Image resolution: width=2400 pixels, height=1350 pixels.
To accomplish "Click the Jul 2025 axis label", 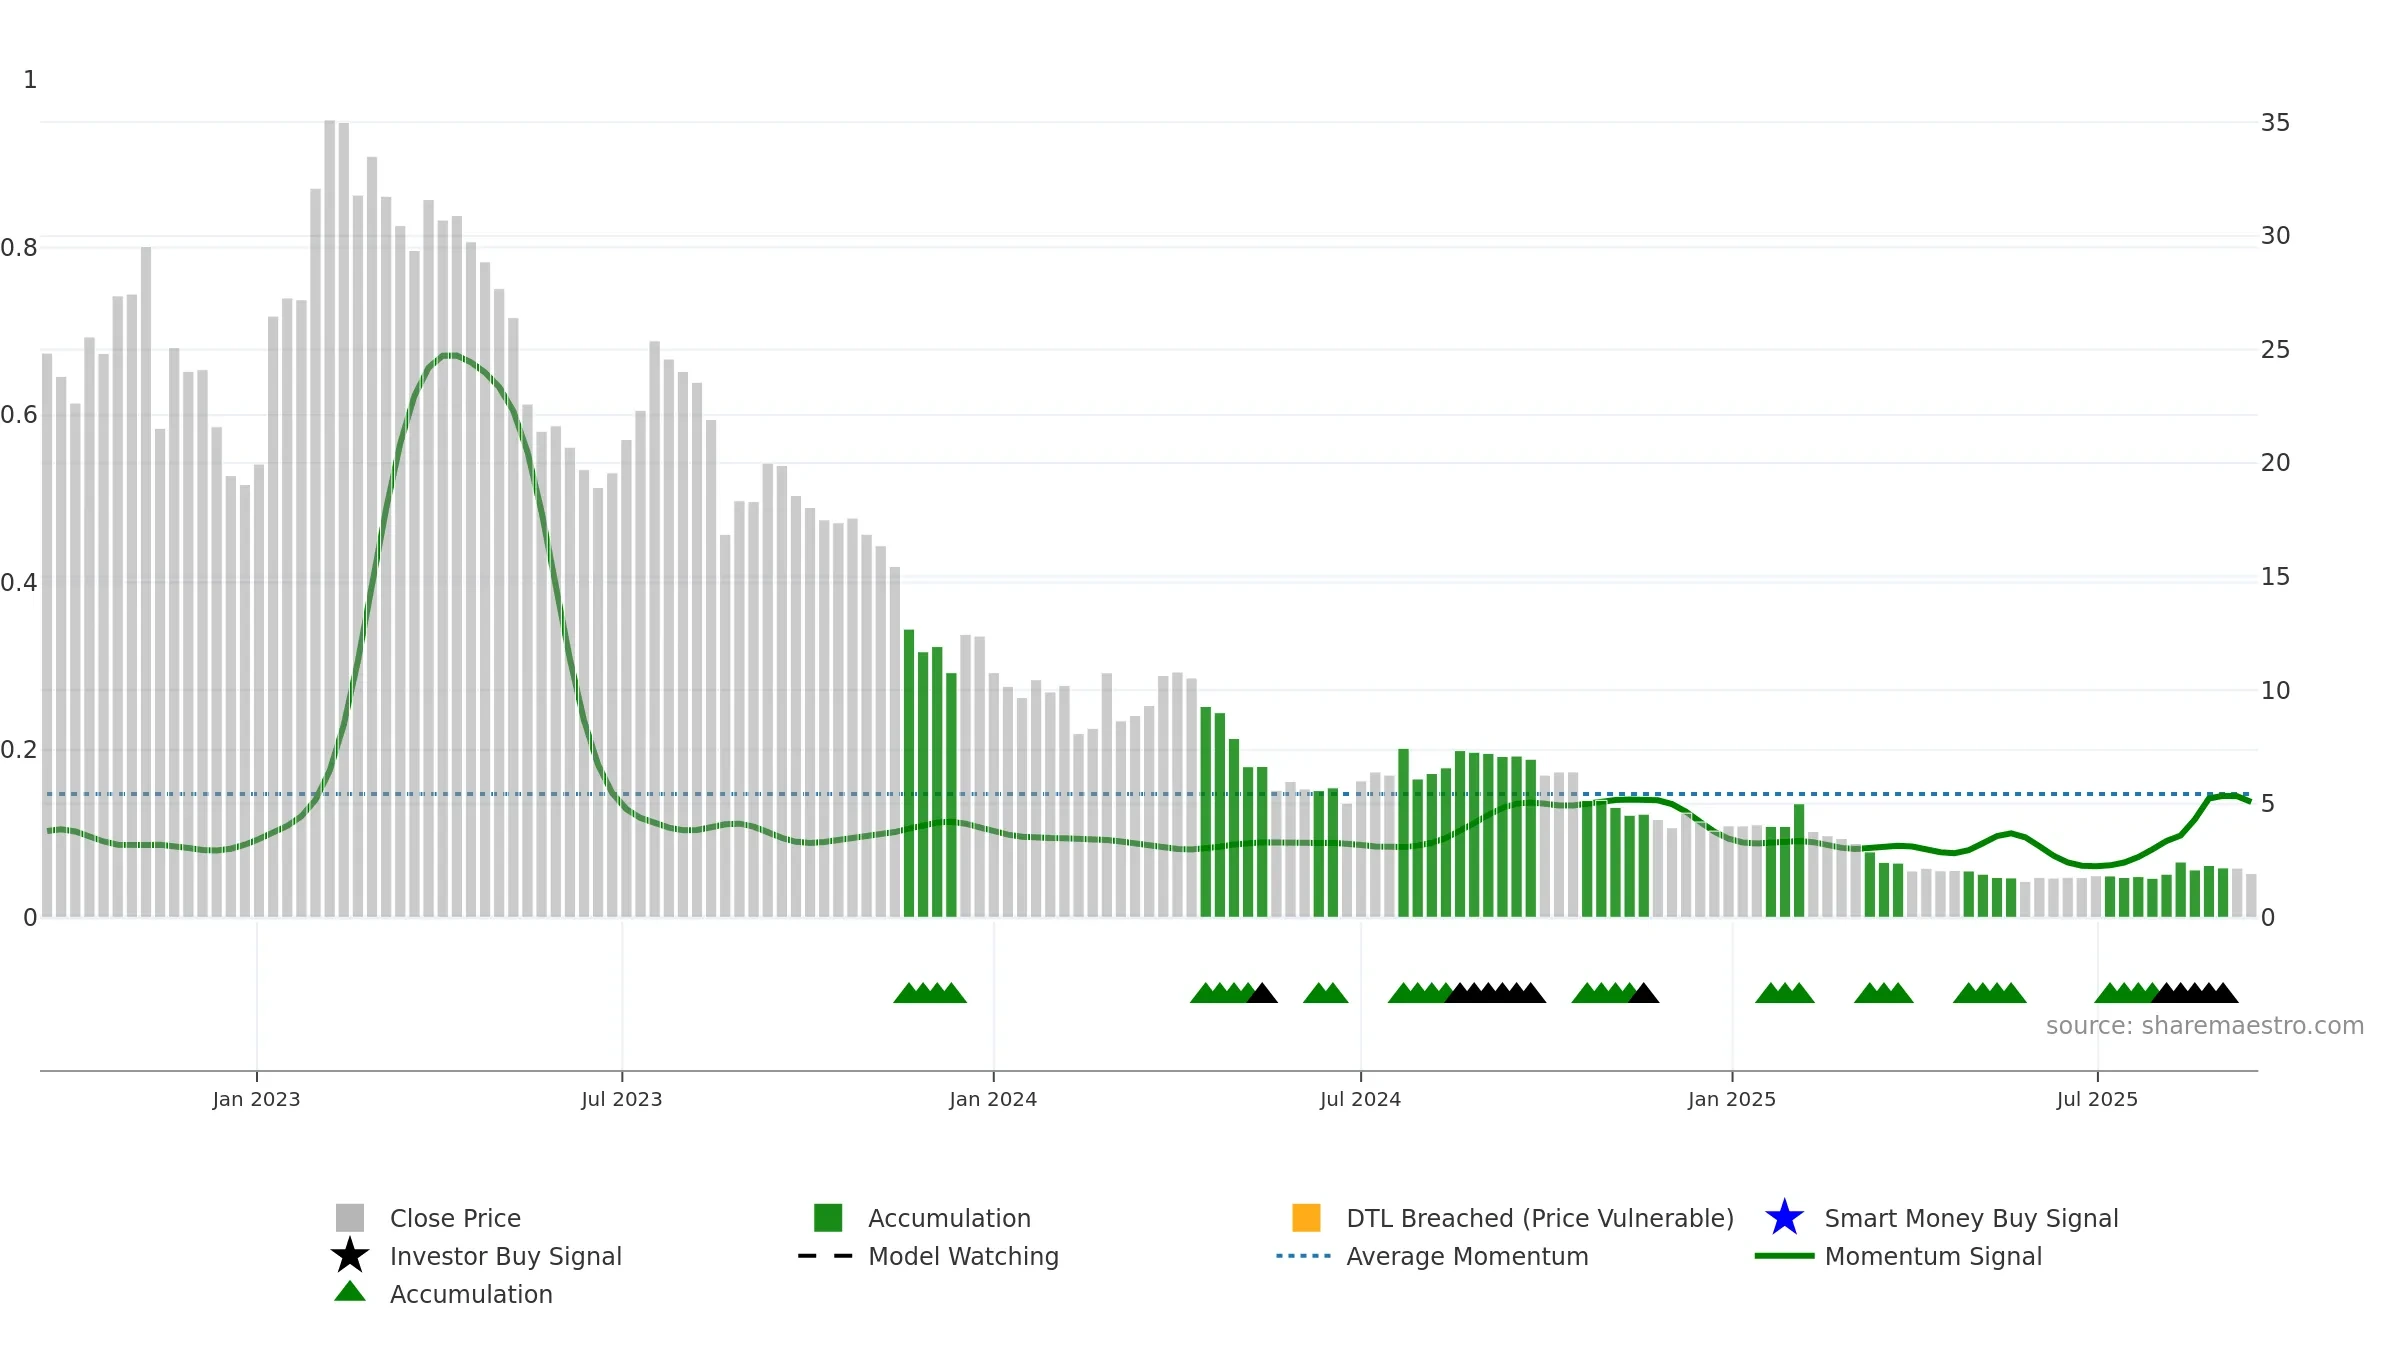I will point(2097,1100).
